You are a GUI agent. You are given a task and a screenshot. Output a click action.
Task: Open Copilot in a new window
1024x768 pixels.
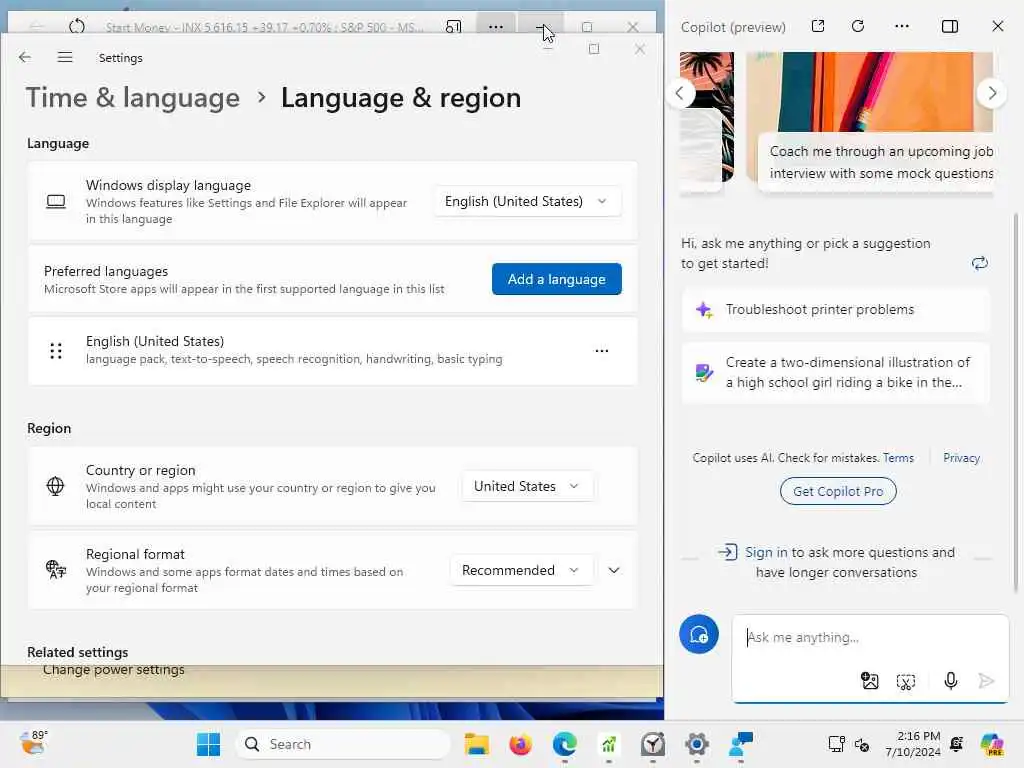click(818, 26)
